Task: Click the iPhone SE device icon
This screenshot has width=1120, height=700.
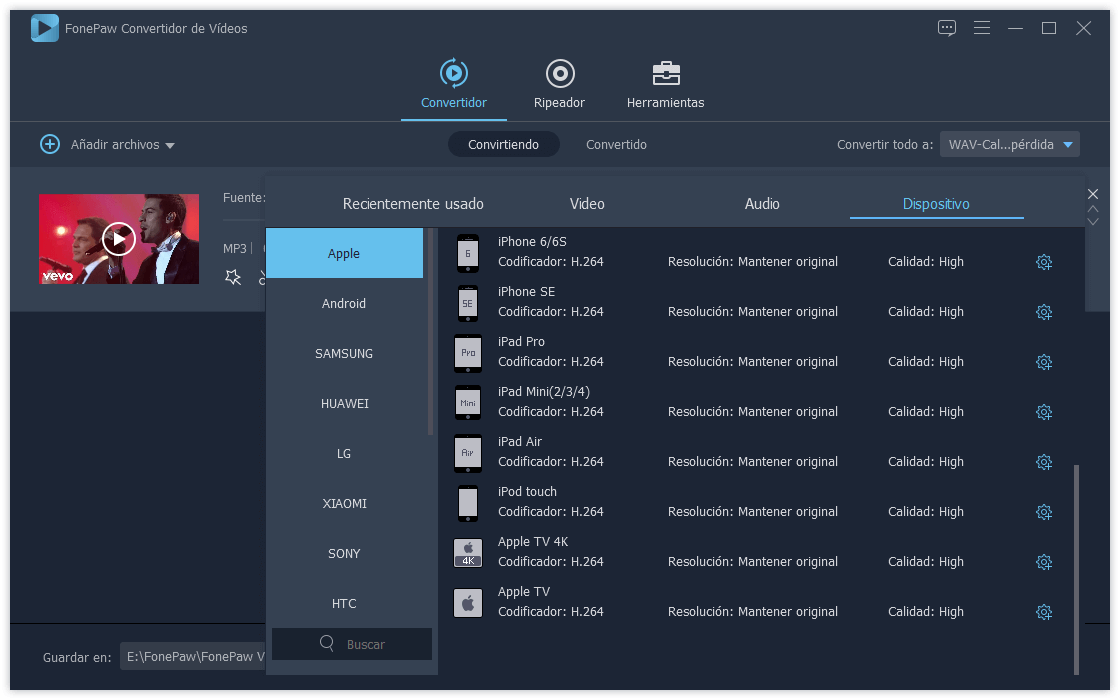Action: pos(468,304)
